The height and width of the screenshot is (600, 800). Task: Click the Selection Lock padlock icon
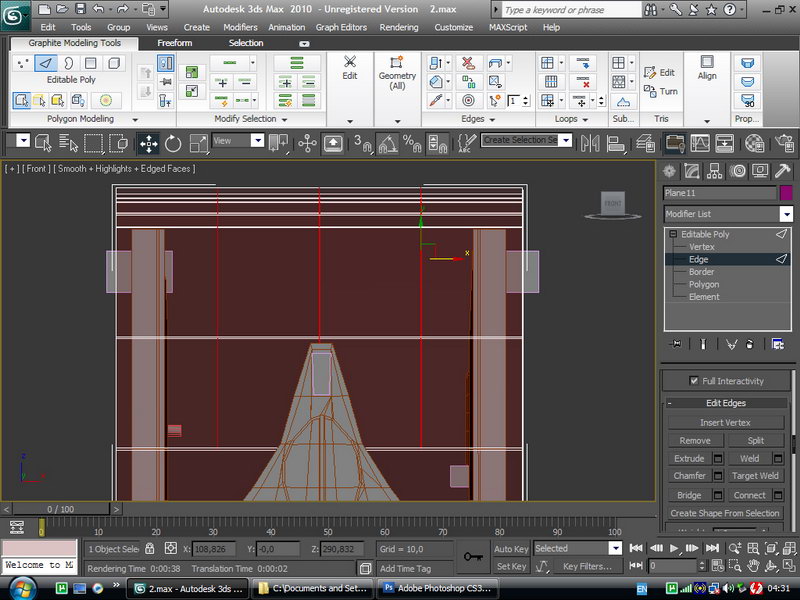150,549
